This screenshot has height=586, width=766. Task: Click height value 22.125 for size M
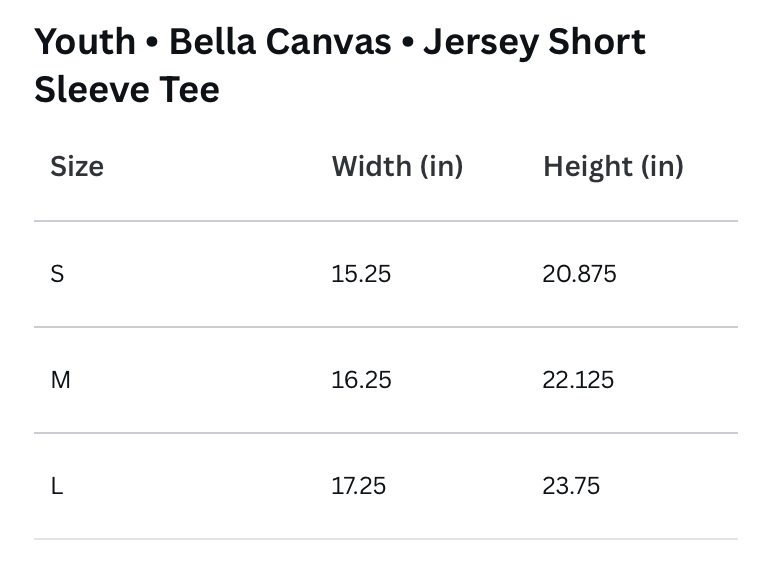tap(578, 379)
